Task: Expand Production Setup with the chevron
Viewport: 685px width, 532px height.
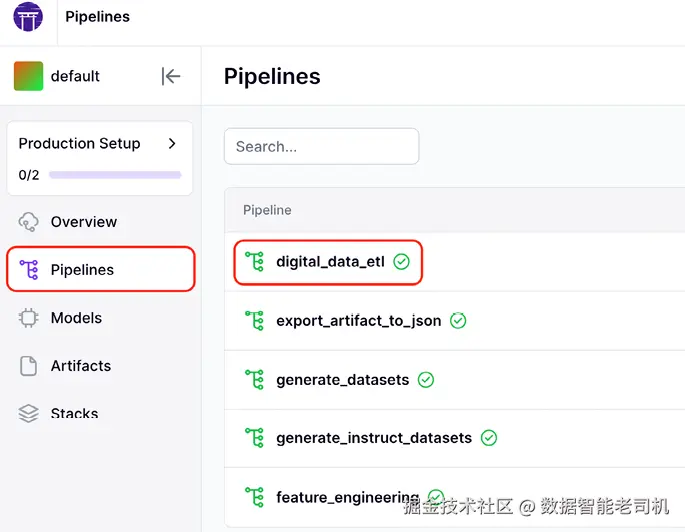Action: click(x=172, y=143)
